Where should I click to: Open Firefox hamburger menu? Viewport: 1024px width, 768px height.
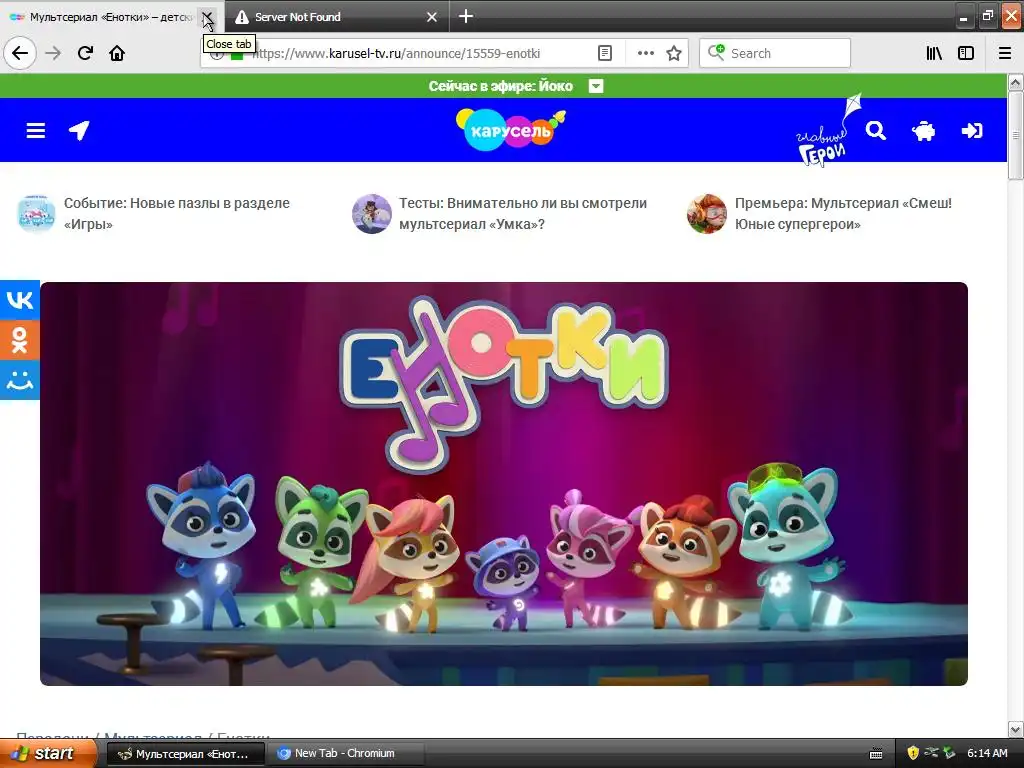(1005, 53)
